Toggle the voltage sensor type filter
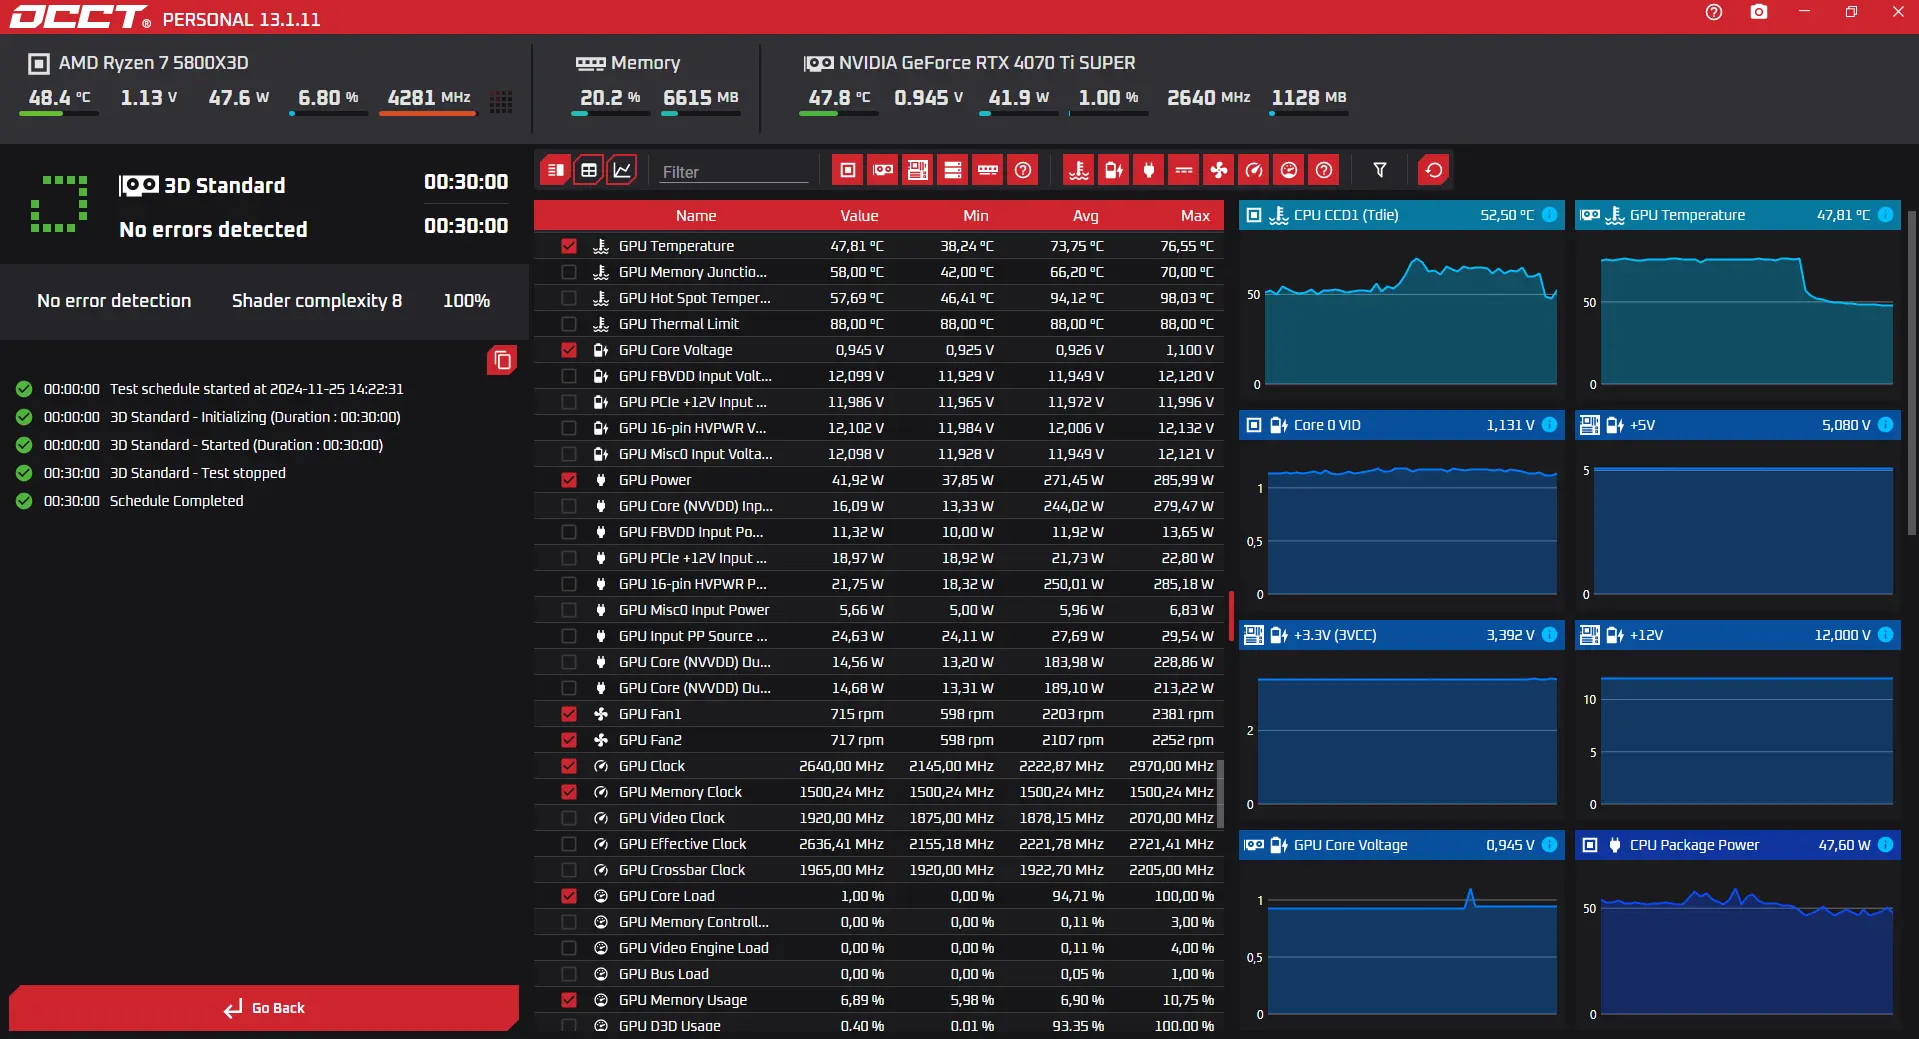This screenshot has height=1039, width=1919. point(1114,170)
